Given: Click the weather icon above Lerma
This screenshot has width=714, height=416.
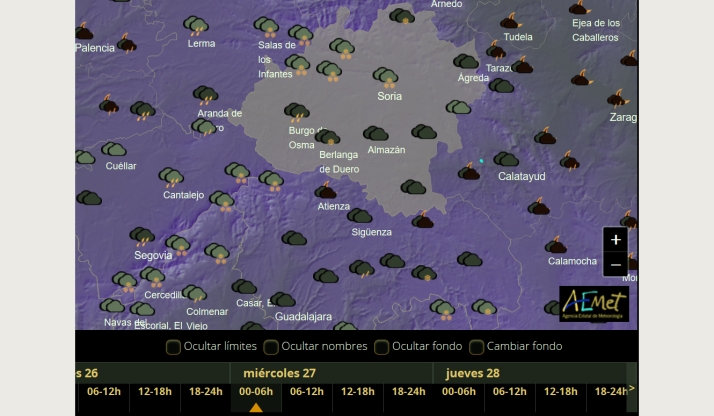Looking at the screenshot, I should 196,26.
